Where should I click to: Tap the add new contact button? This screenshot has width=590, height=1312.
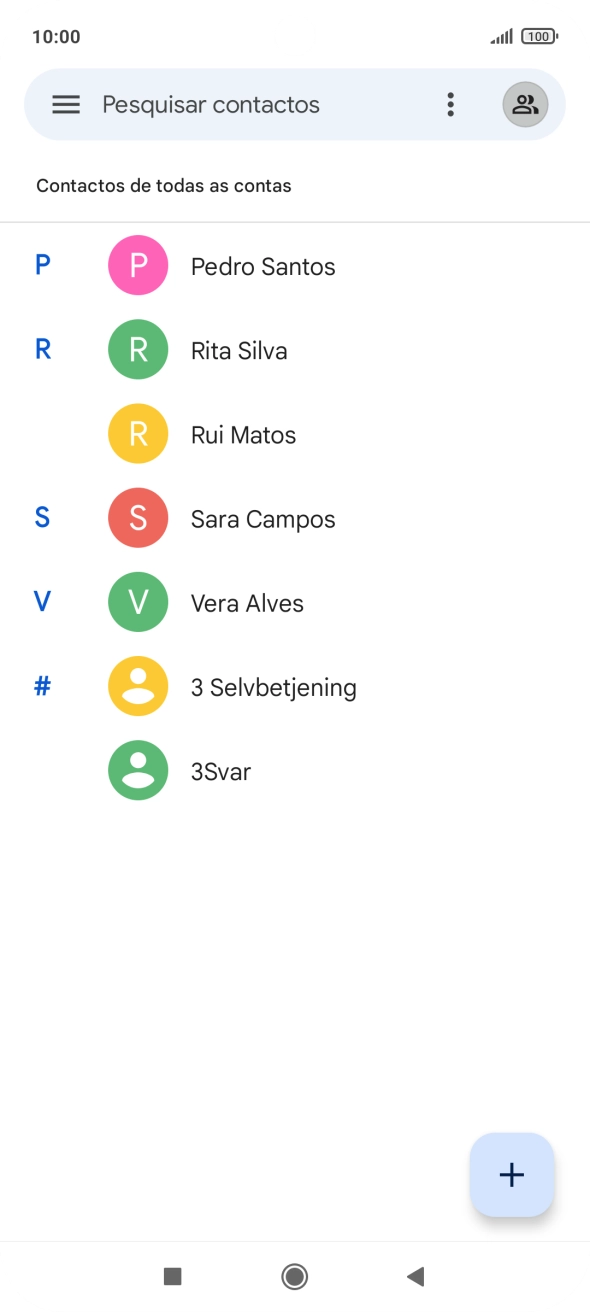point(511,1174)
